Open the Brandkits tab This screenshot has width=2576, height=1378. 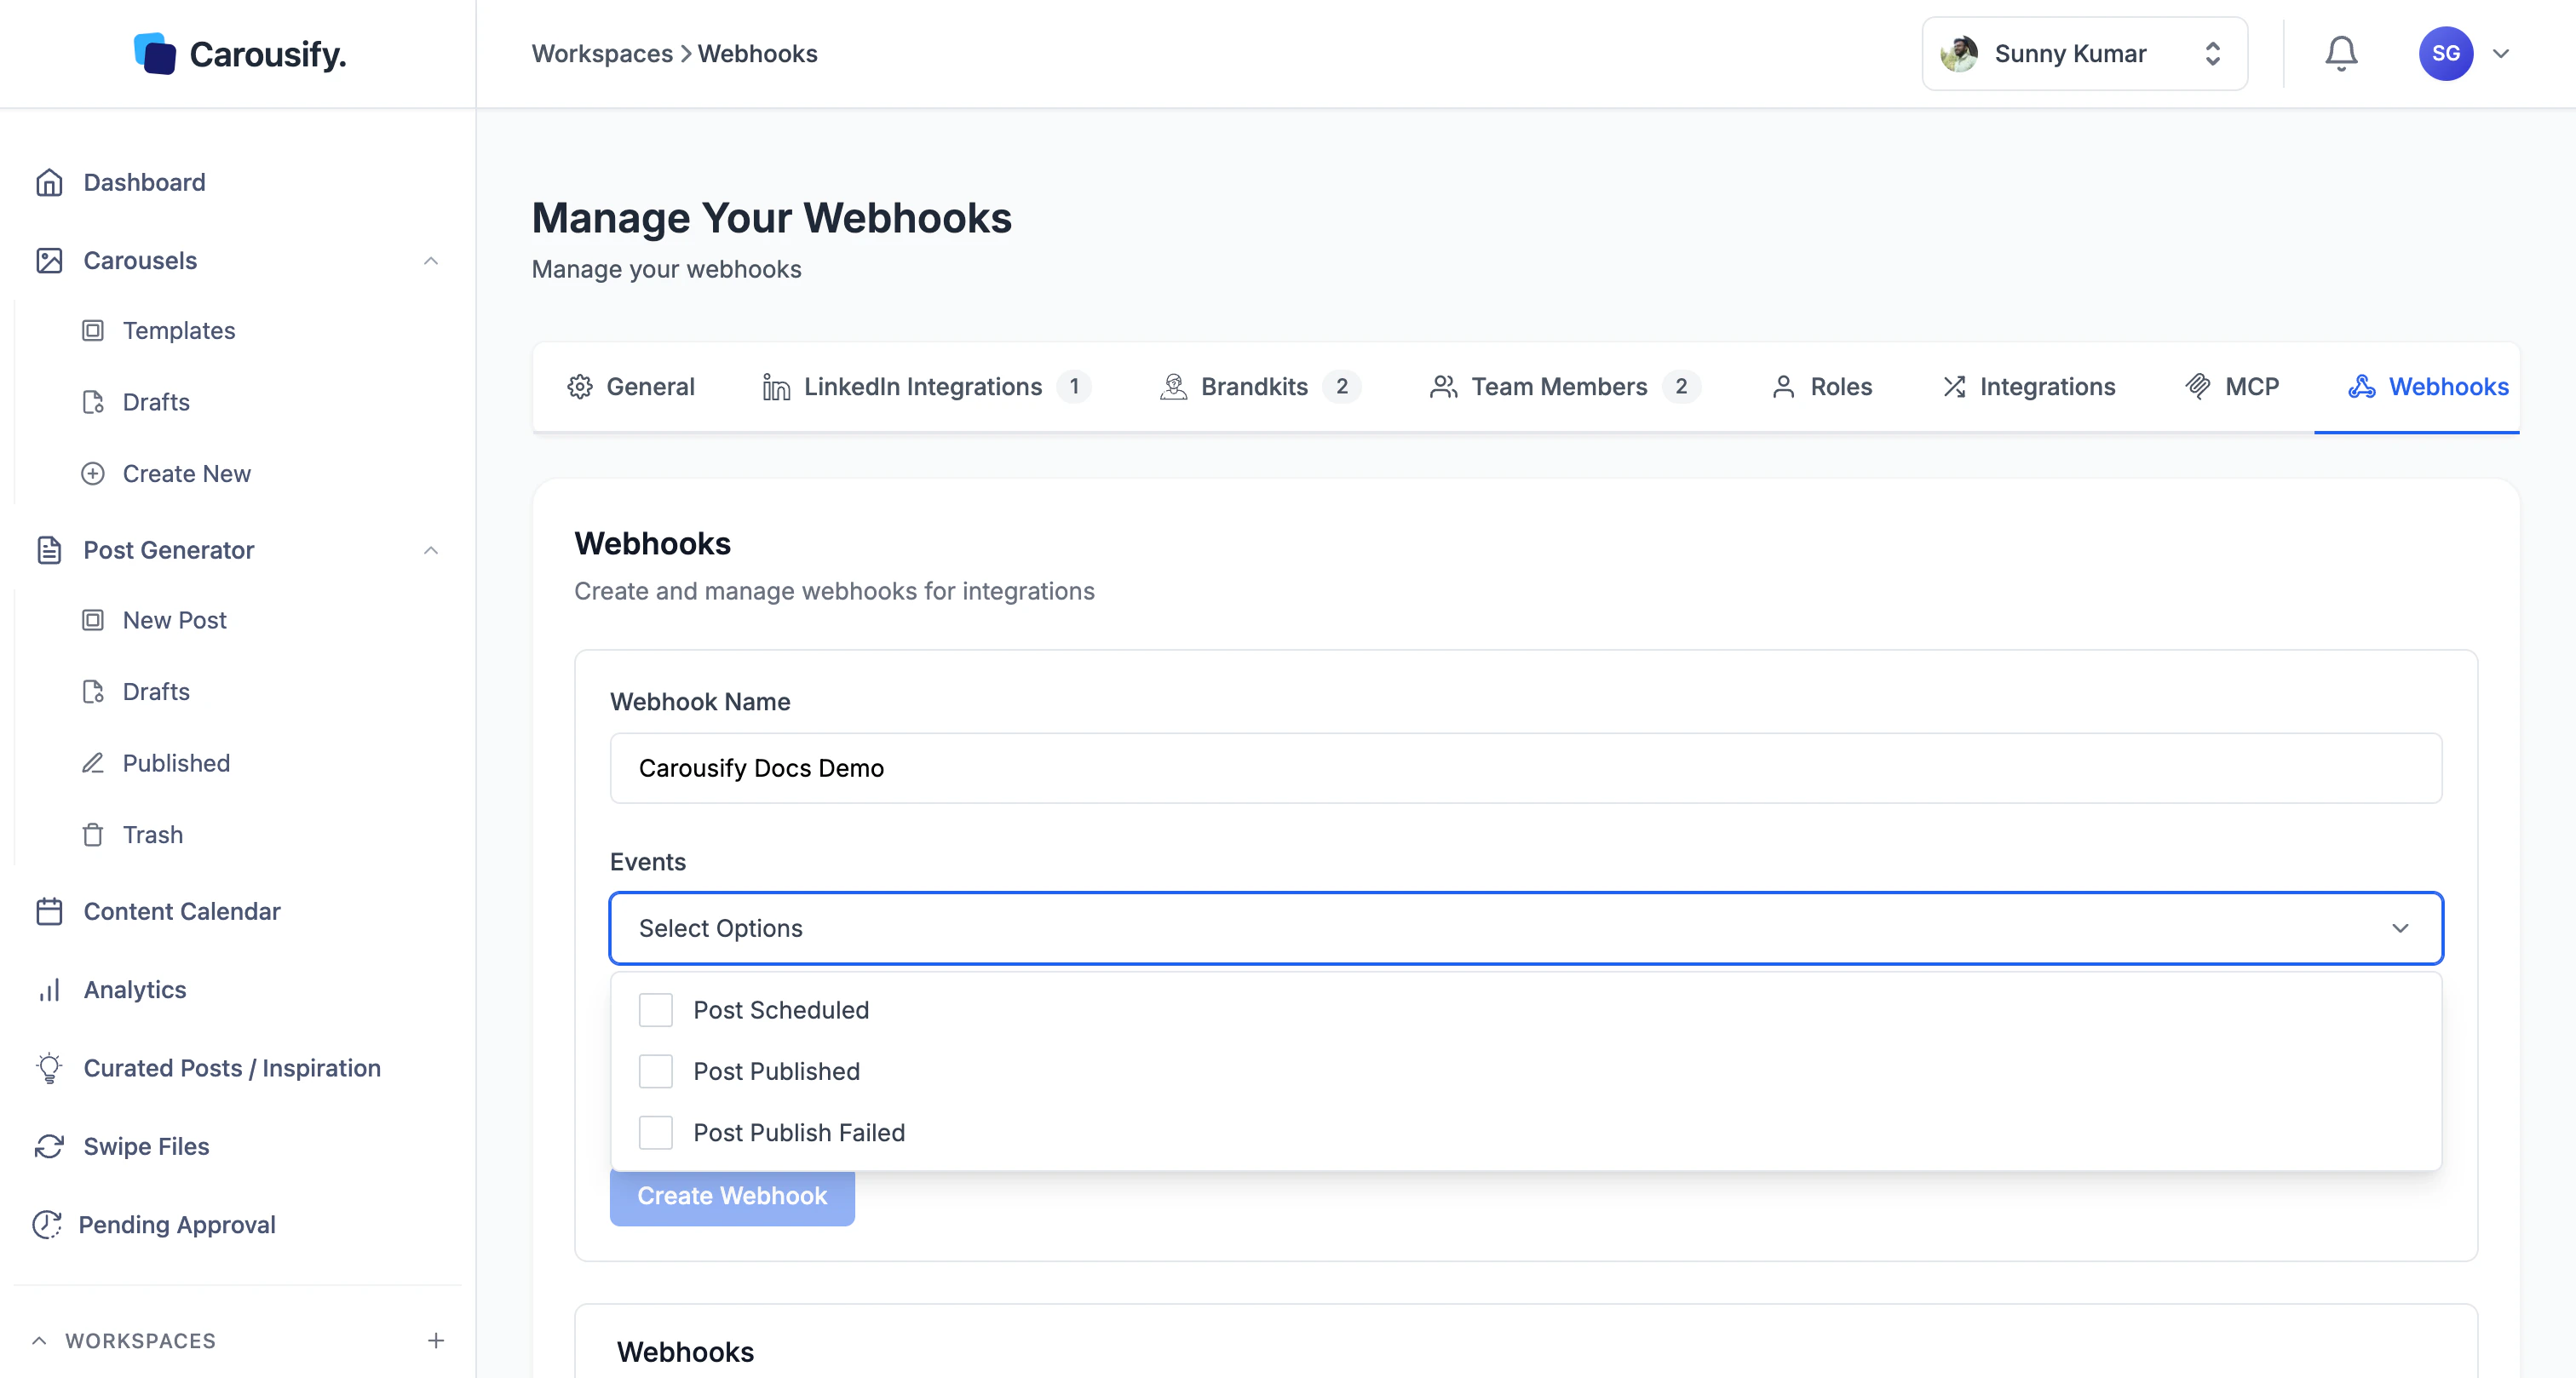1260,387
